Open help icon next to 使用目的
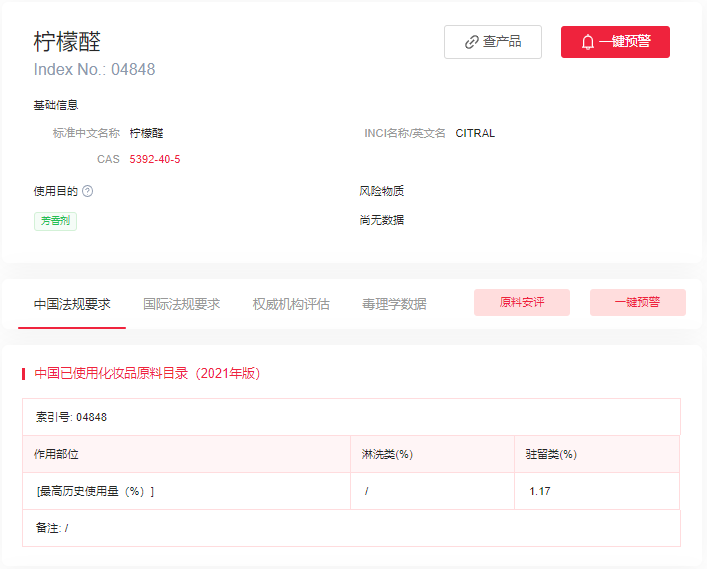Image resolution: width=707 pixels, height=569 pixels. coord(87,191)
